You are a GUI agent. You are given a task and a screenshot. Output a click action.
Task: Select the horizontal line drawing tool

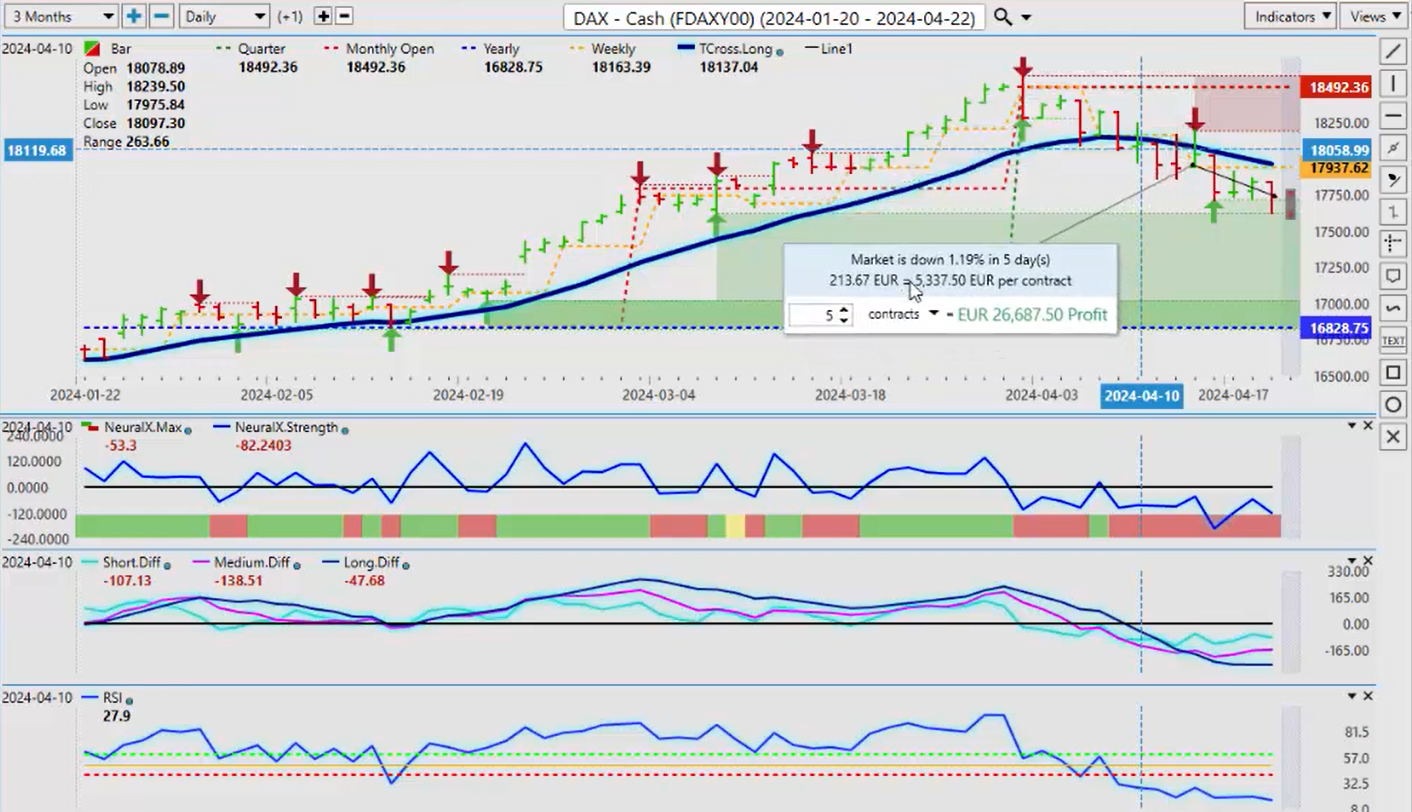(x=1393, y=116)
